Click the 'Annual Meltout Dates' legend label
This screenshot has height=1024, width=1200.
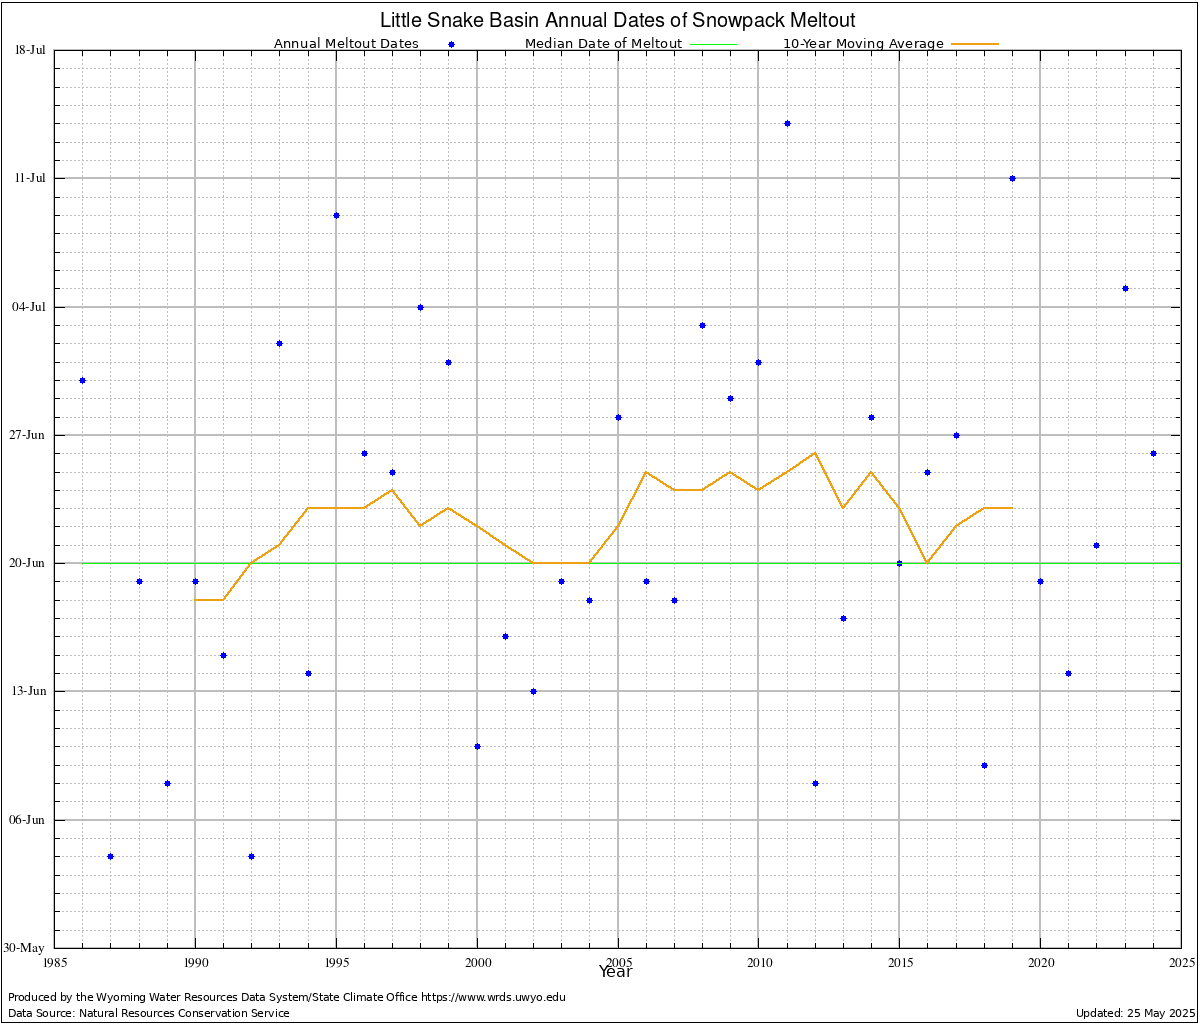coord(346,44)
